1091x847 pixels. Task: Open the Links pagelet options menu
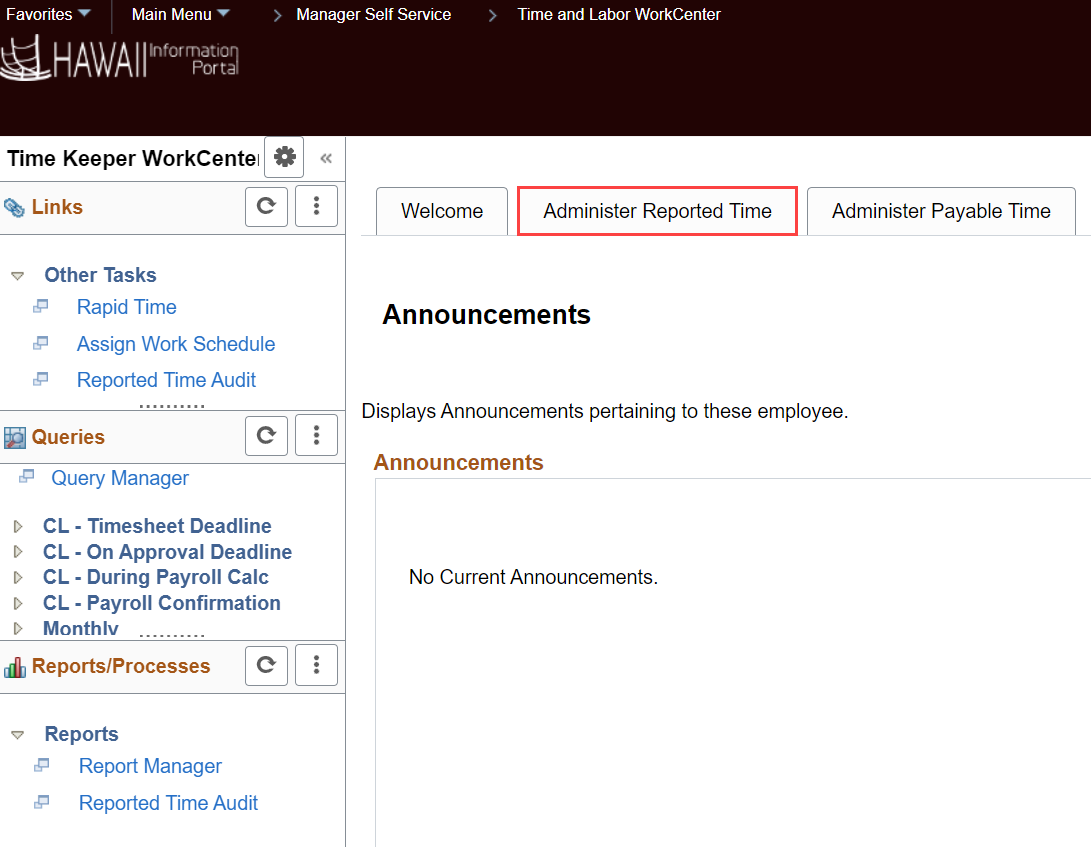click(316, 206)
